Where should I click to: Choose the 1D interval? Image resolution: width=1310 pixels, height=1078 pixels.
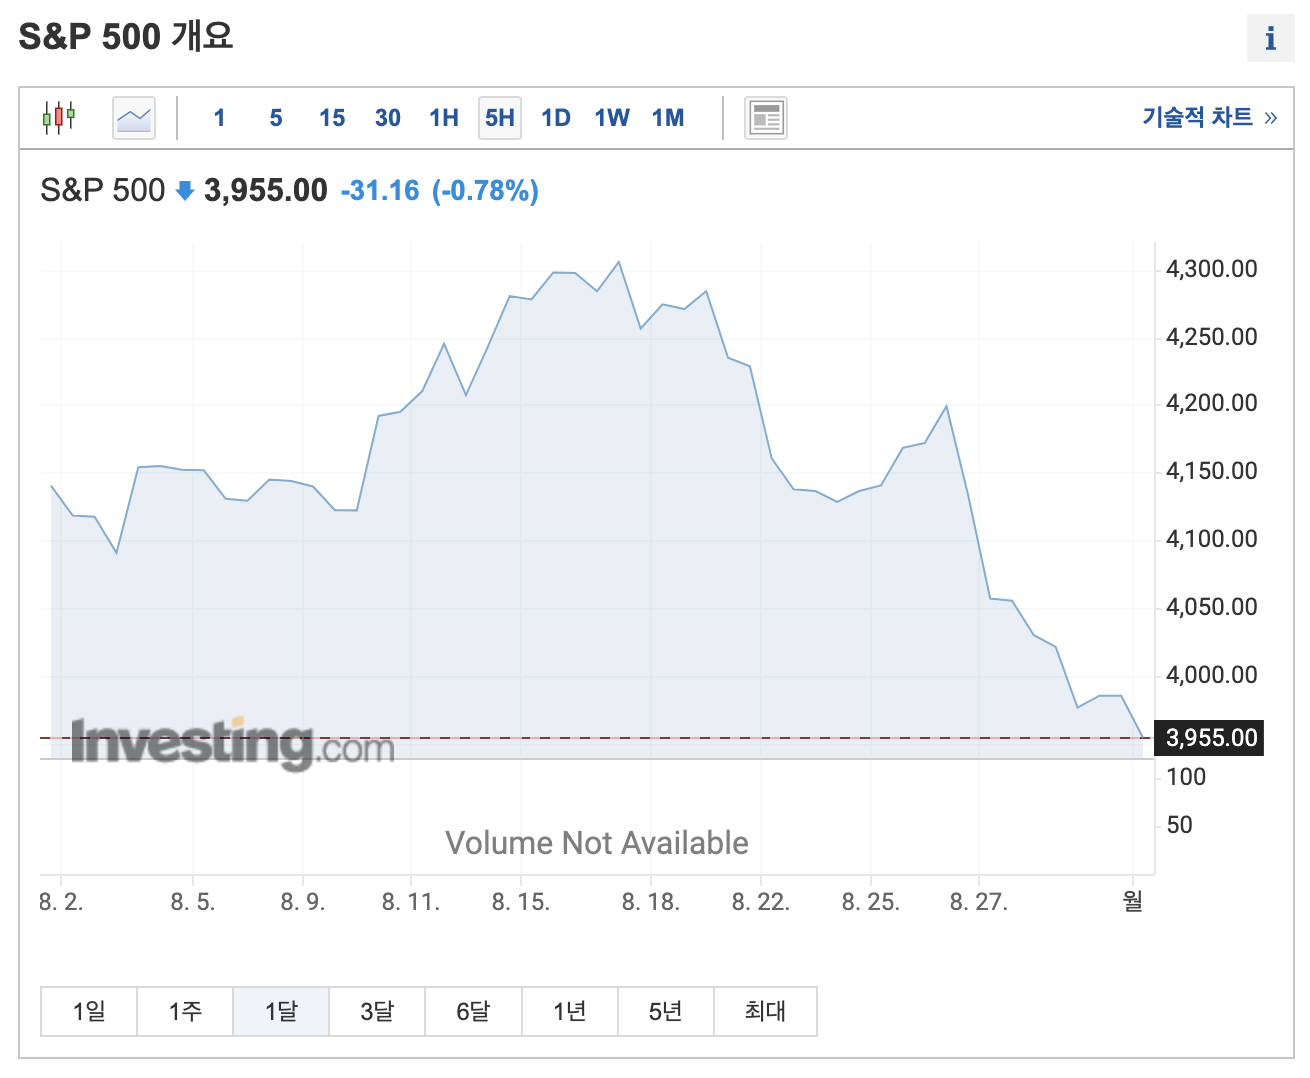click(x=556, y=118)
